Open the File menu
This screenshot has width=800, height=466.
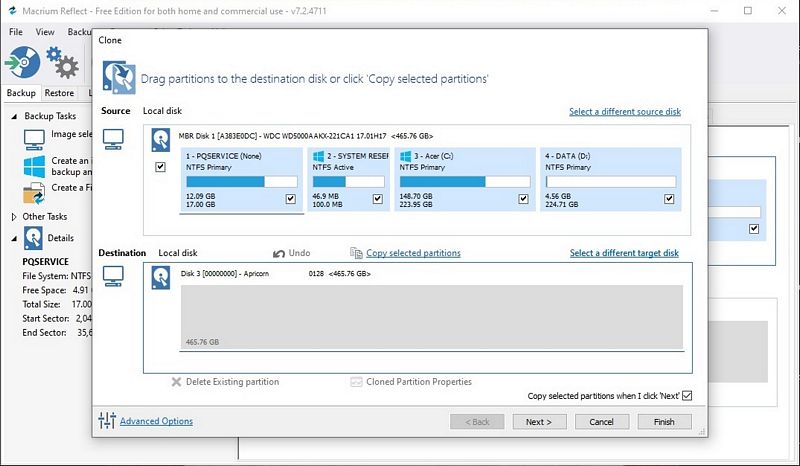point(16,32)
